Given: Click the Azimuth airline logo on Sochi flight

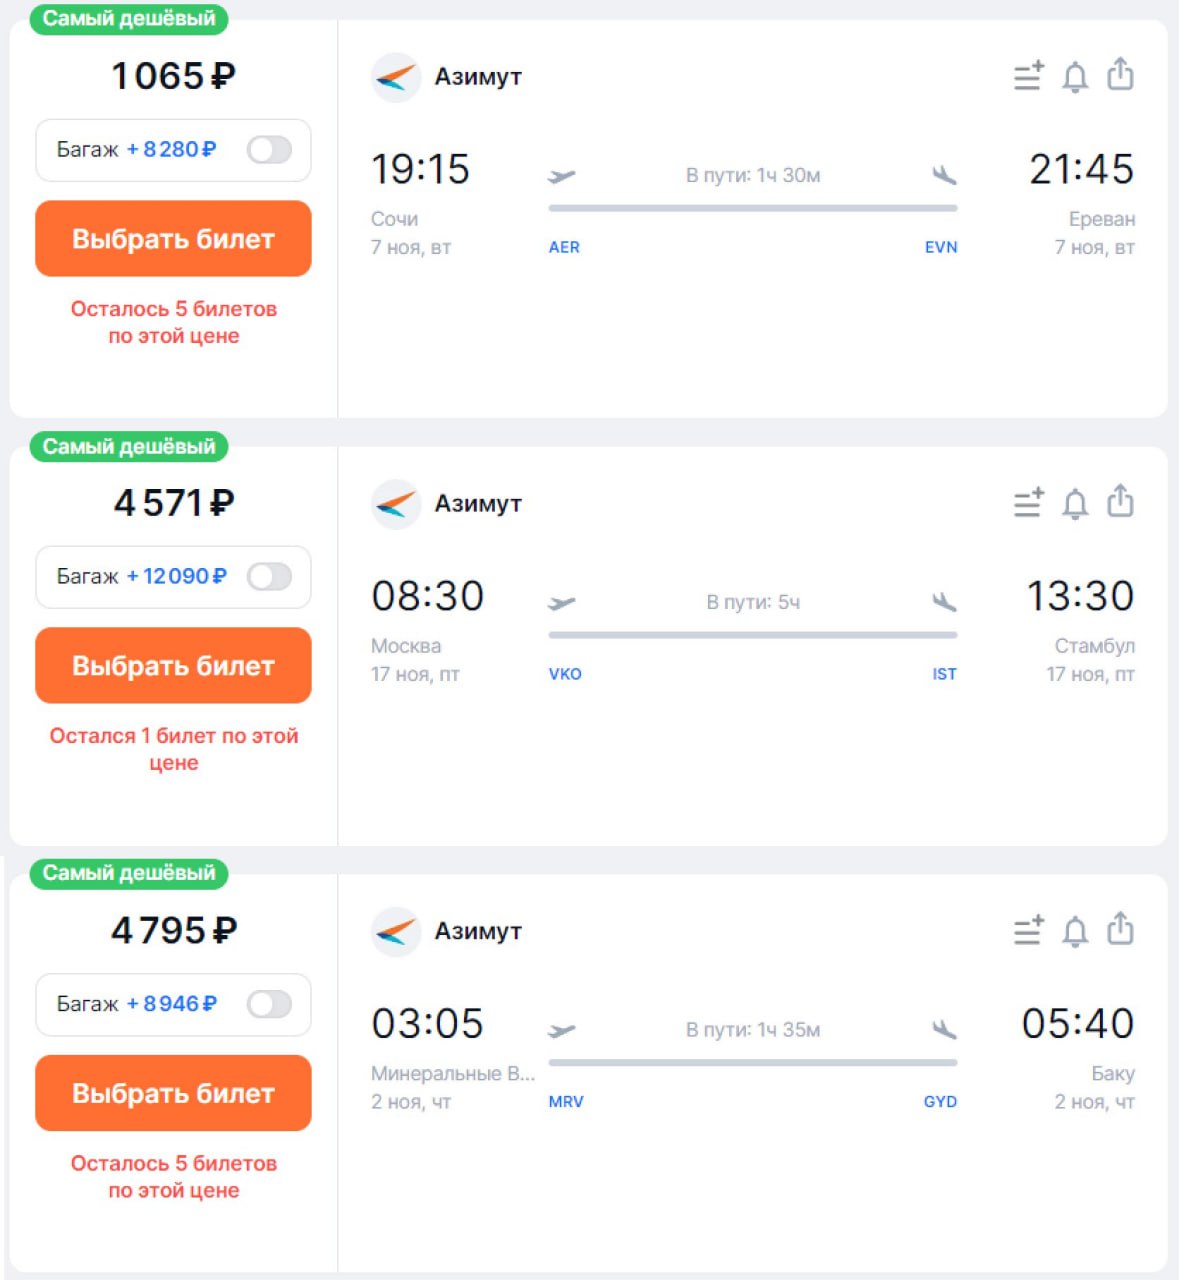Looking at the screenshot, I should (x=395, y=77).
